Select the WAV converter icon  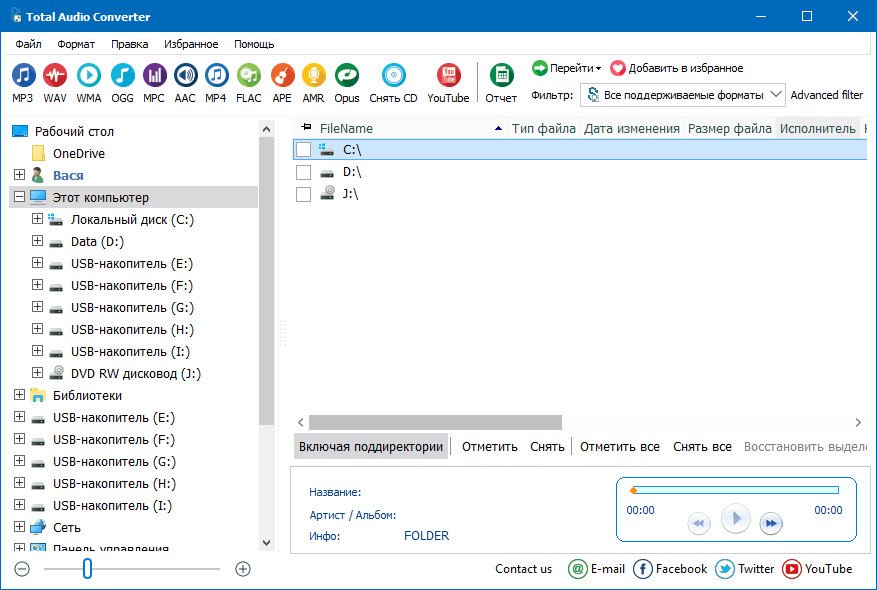[54, 76]
